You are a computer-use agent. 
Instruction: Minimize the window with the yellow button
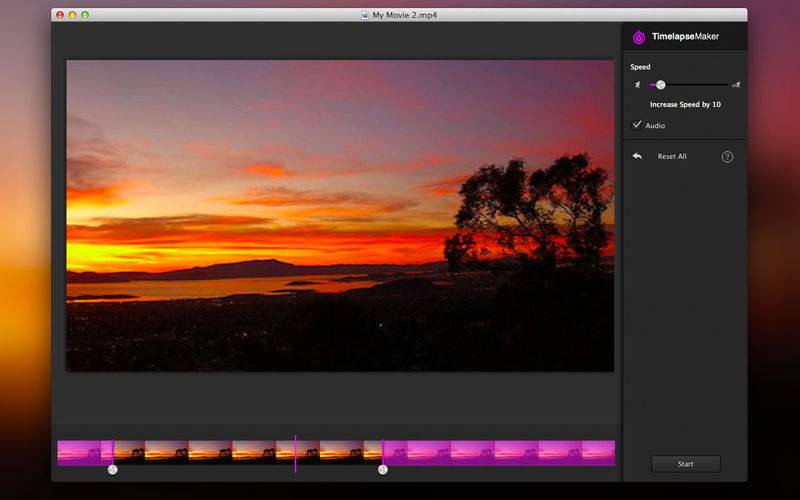click(72, 15)
